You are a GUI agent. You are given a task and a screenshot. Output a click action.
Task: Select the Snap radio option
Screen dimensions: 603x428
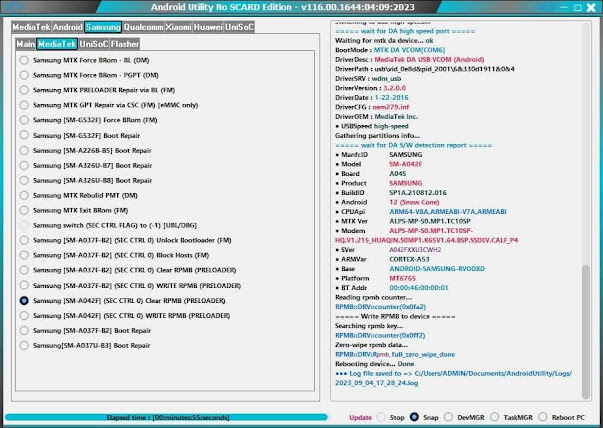(414, 417)
